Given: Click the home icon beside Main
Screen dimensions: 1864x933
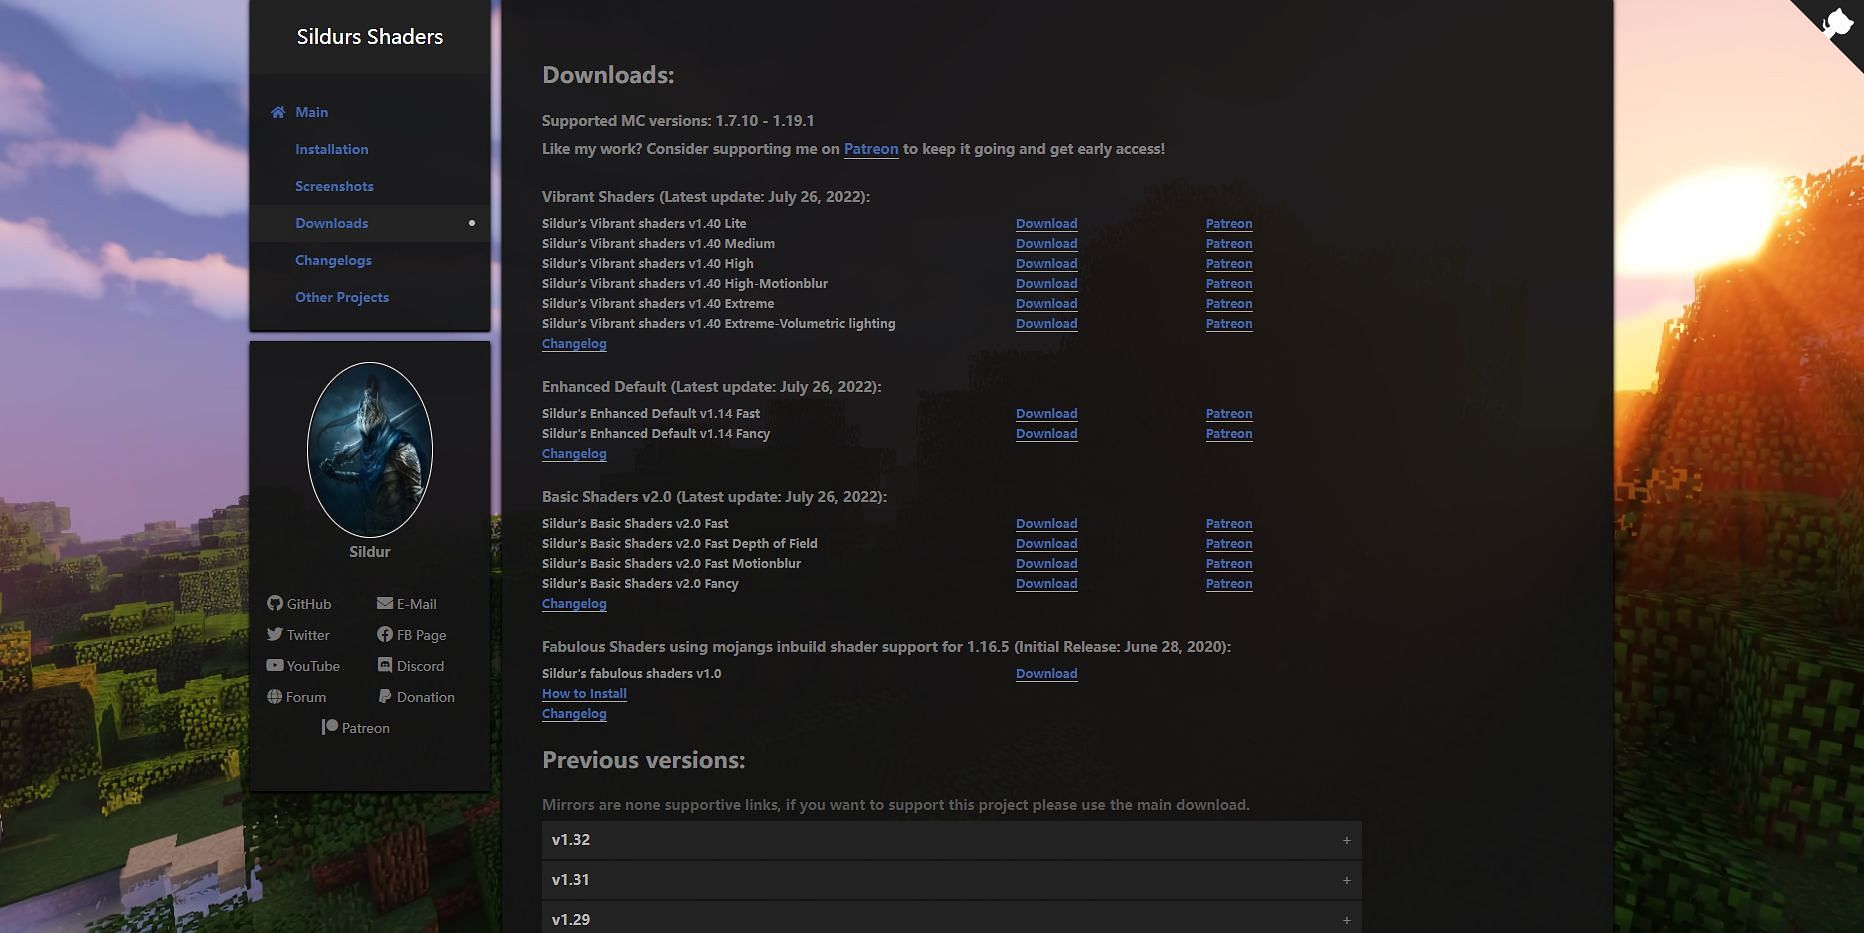Looking at the screenshot, I should click(x=277, y=112).
